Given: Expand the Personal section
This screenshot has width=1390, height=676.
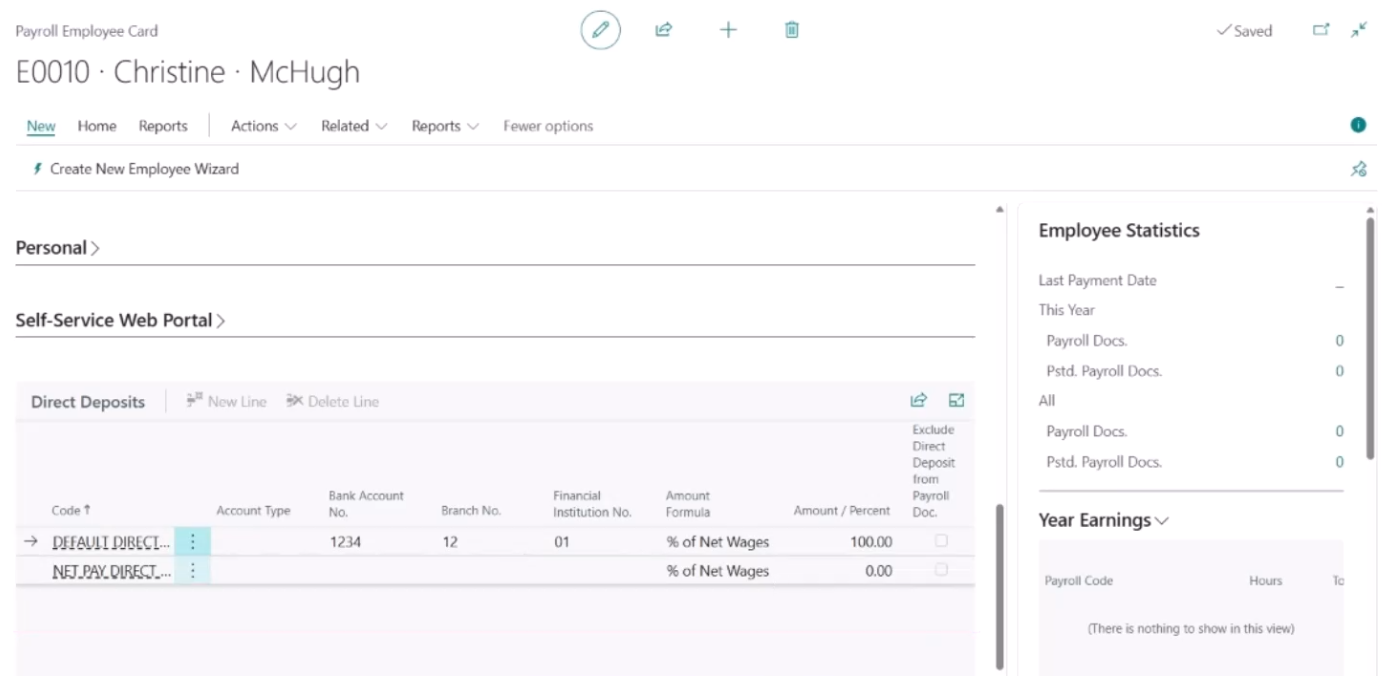Looking at the screenshot, I should click(x=58, y=248).
